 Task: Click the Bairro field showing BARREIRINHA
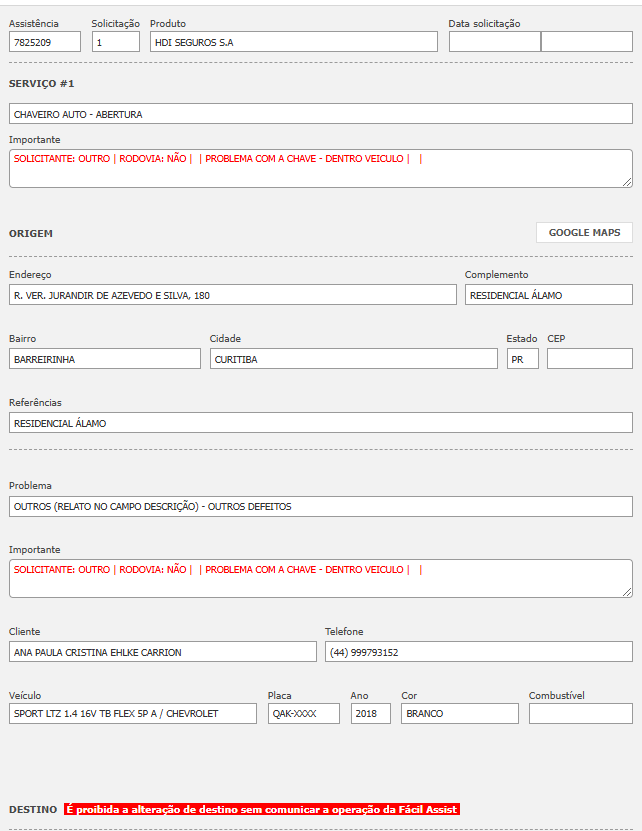pyautogui.click(x=105, y=359)
